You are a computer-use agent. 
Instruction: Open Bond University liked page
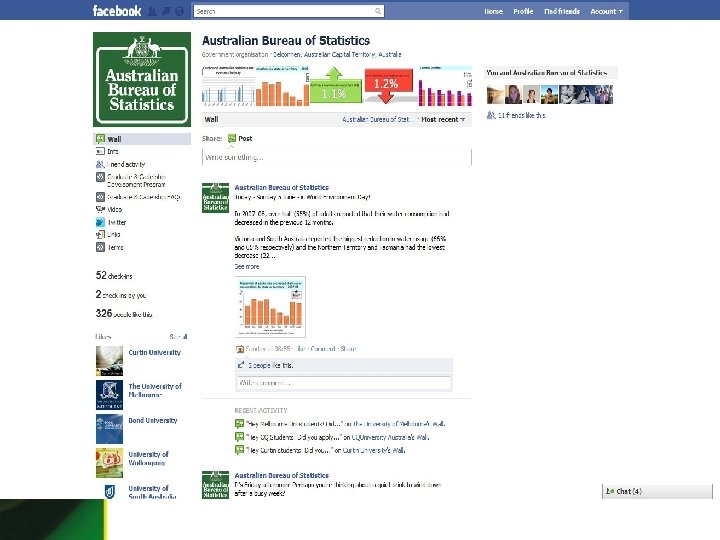152,421
